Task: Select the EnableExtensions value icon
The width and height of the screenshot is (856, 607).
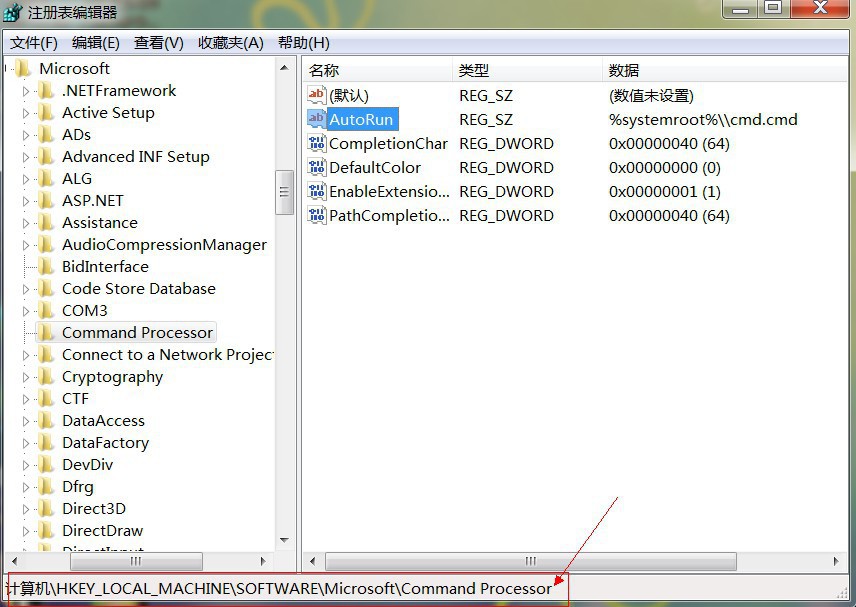Action: [x=317, y=191]
